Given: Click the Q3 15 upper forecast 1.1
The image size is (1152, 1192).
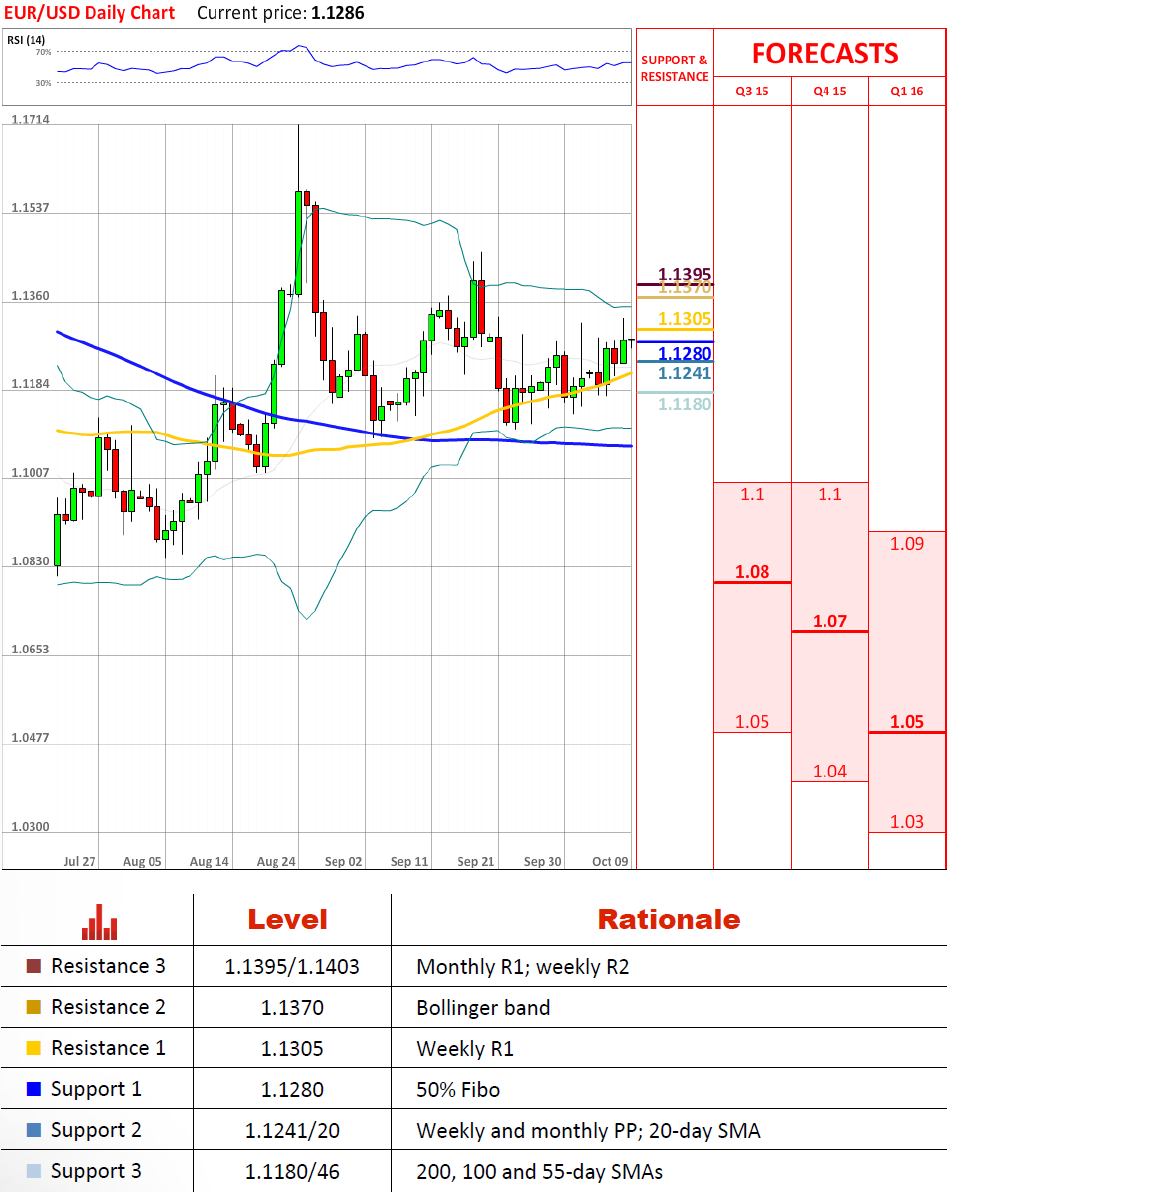Looking at the screenshot, I should tap(752, 494).
